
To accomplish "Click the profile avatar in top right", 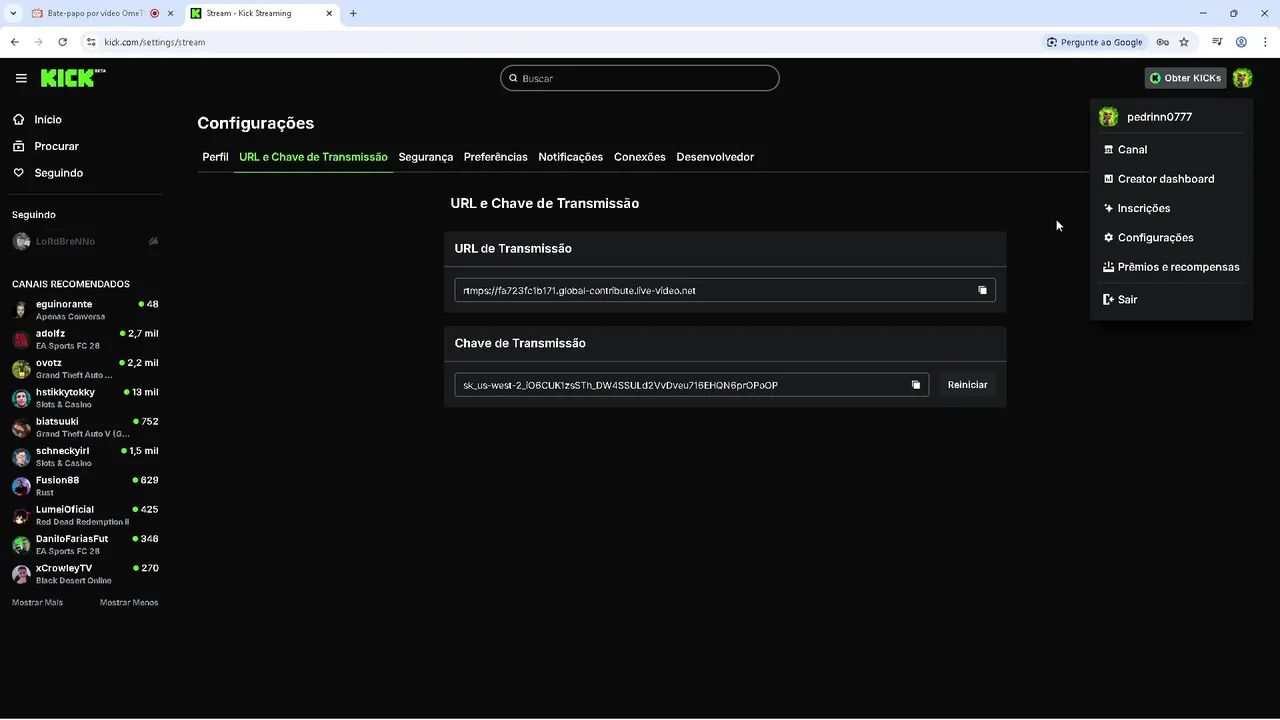I will pos(1242,78).
